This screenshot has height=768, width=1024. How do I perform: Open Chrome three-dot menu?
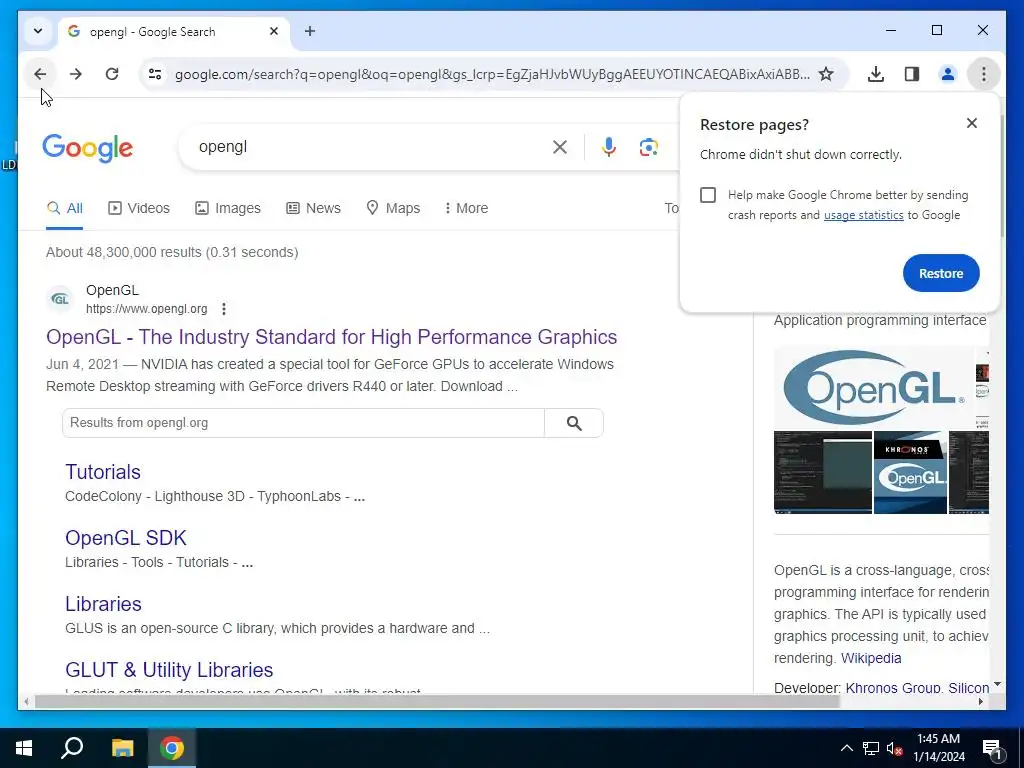coord(984,74)
